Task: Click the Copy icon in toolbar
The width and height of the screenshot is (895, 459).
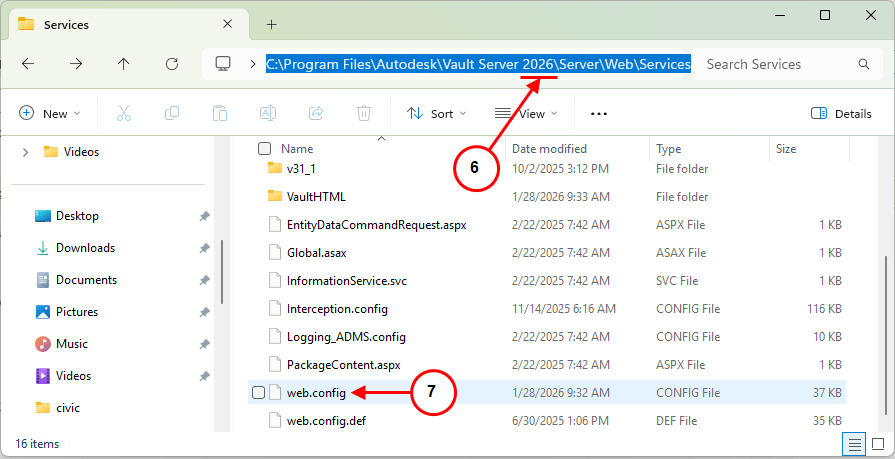Action: [172, 114]
